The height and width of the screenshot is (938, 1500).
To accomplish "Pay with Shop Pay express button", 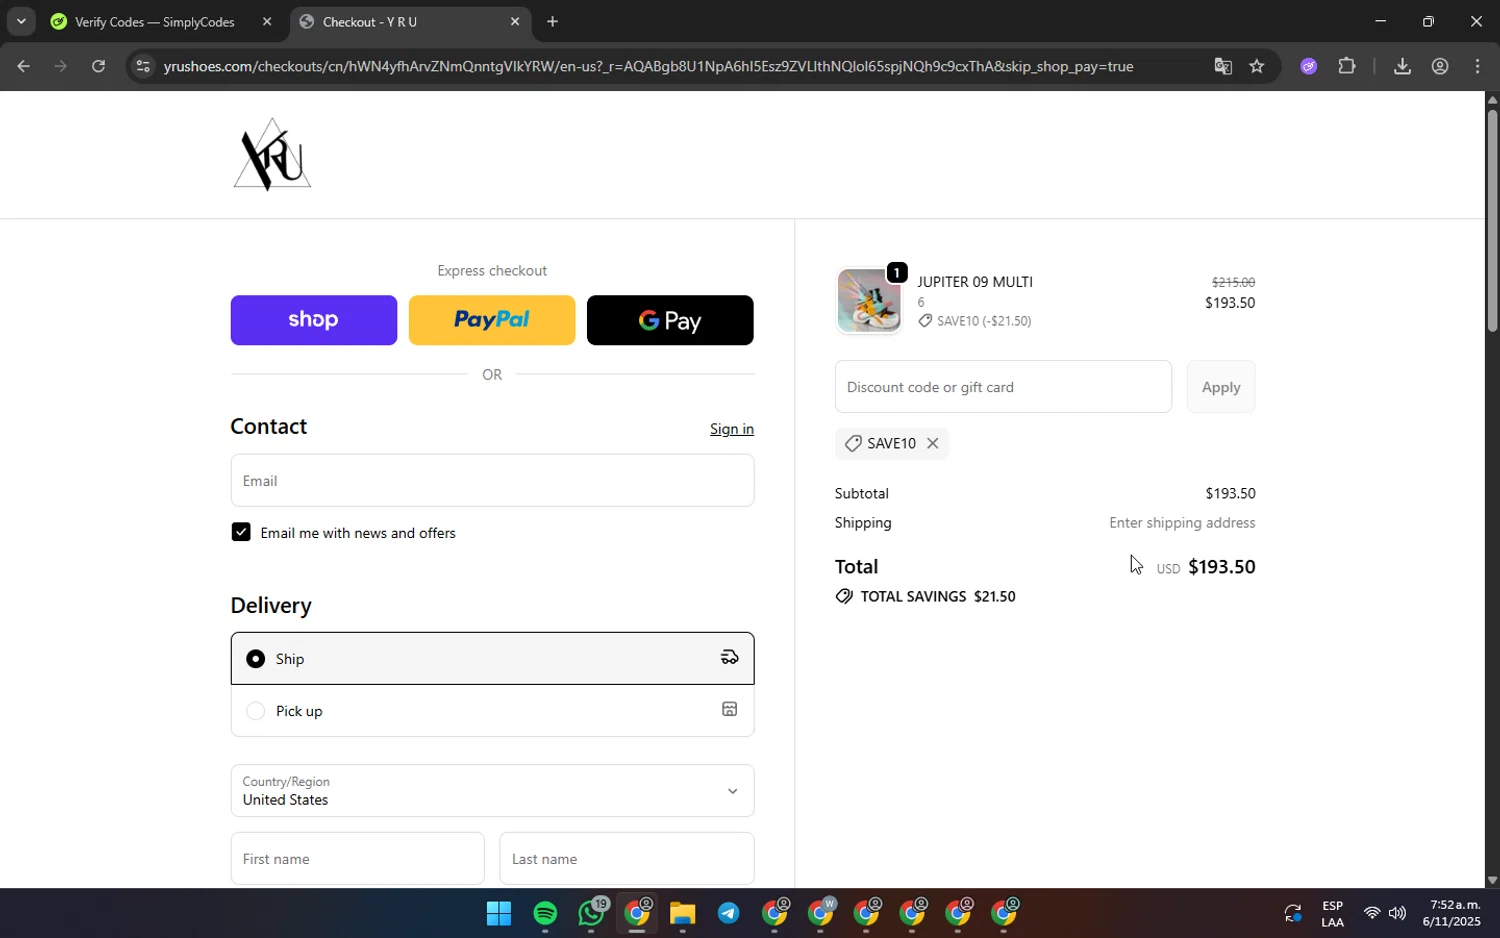I will click(314, 320).
